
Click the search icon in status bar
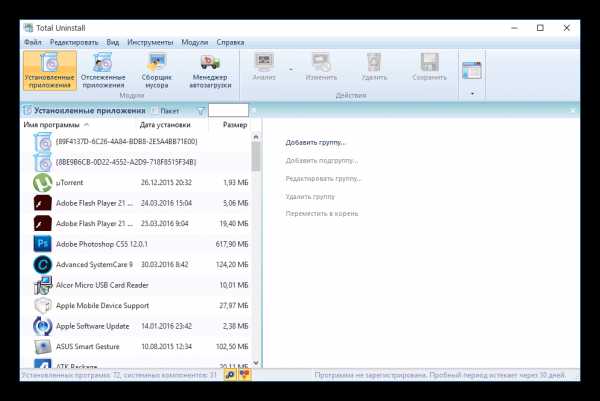pos(230,375)
